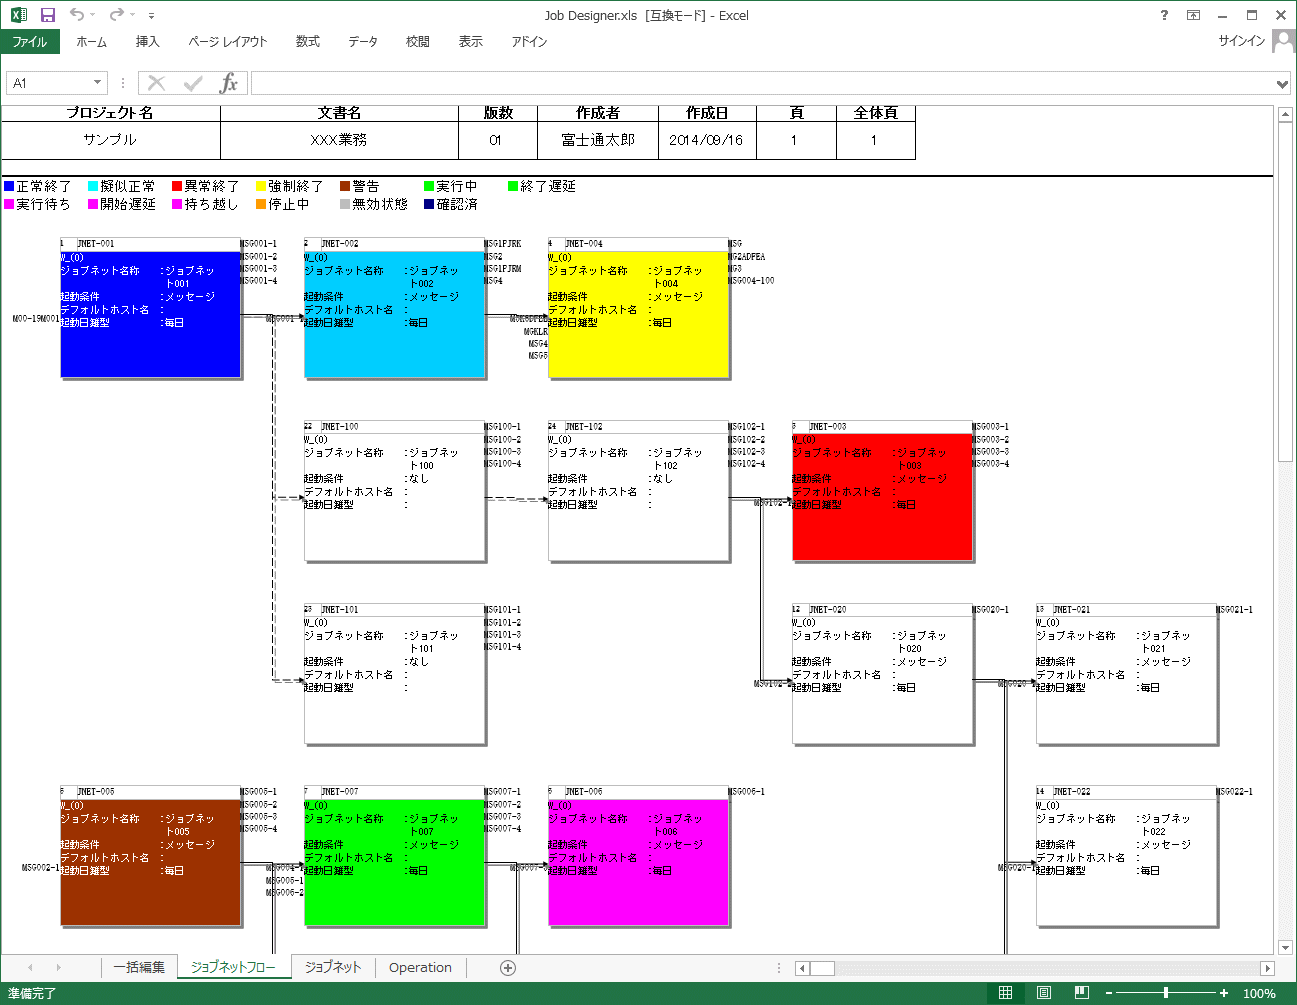The width and height of the screenshot is (1297, 1005).
Task: Switch to Page Layout view icon
Action: tap(1043, 993)
